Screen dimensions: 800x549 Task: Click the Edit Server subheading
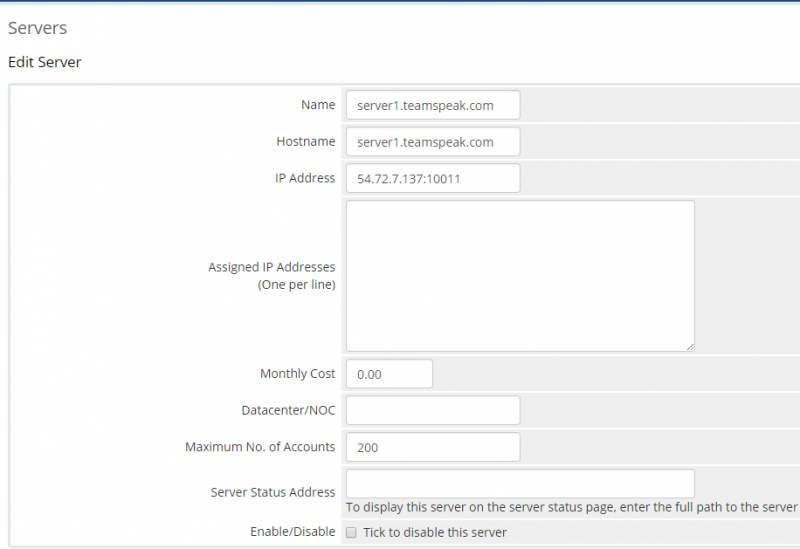pyautogui.click(x=44, y=62)
